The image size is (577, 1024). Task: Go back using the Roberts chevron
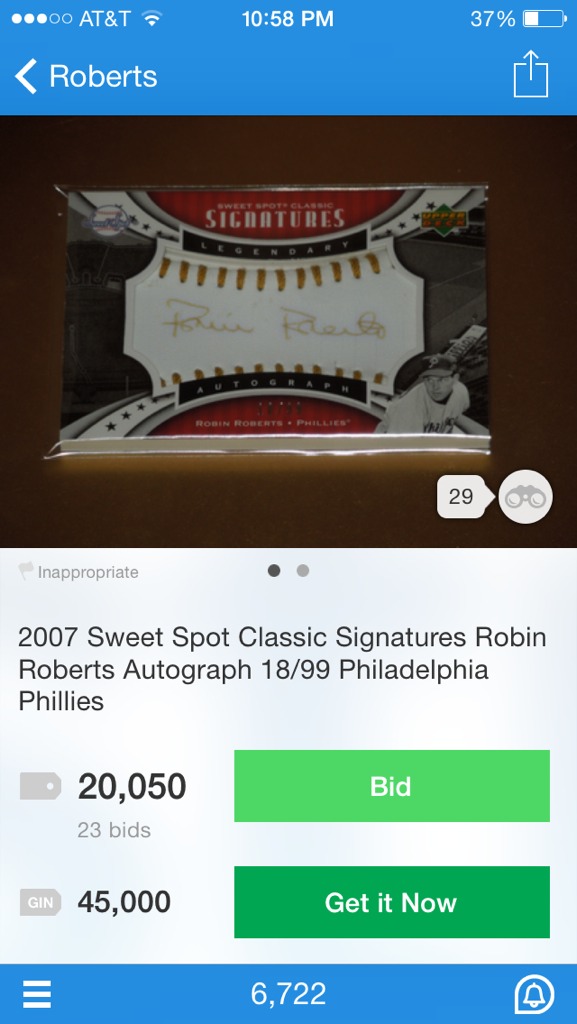click(x=25, y=76)
